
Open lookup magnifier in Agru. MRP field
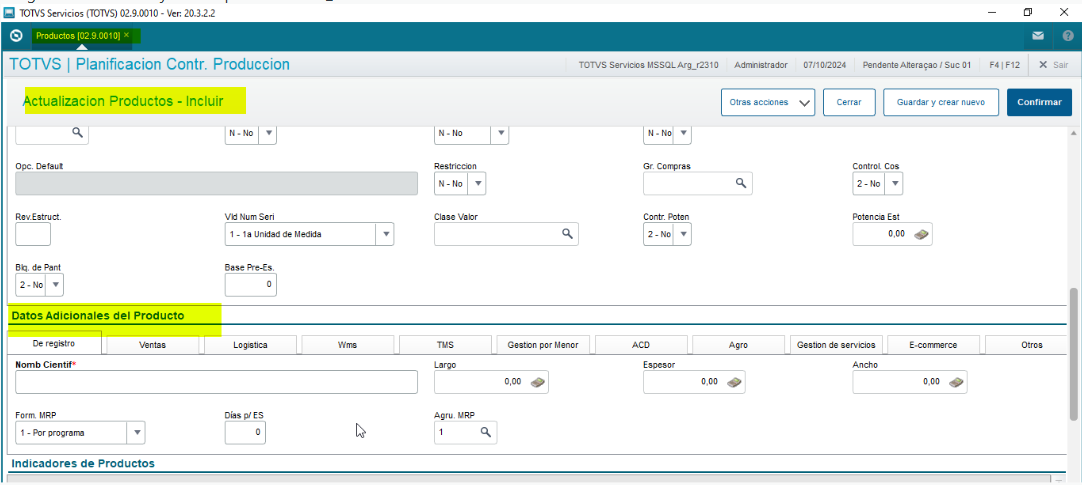pos(485,432)
